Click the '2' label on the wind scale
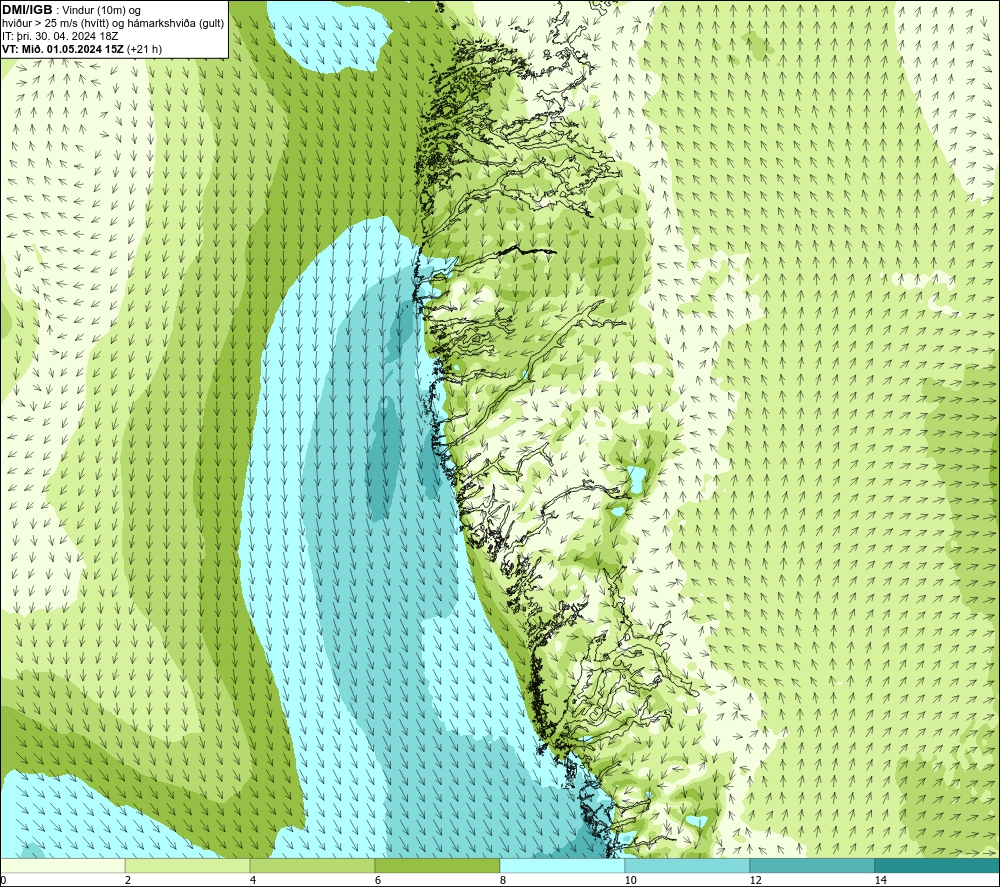 tap(128, 880)
